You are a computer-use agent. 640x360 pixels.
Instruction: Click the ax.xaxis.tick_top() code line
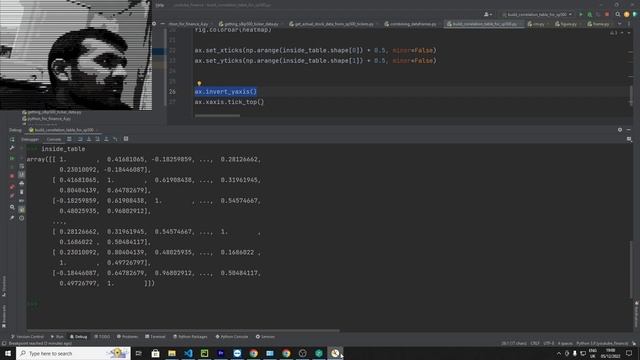click(229, 102)
